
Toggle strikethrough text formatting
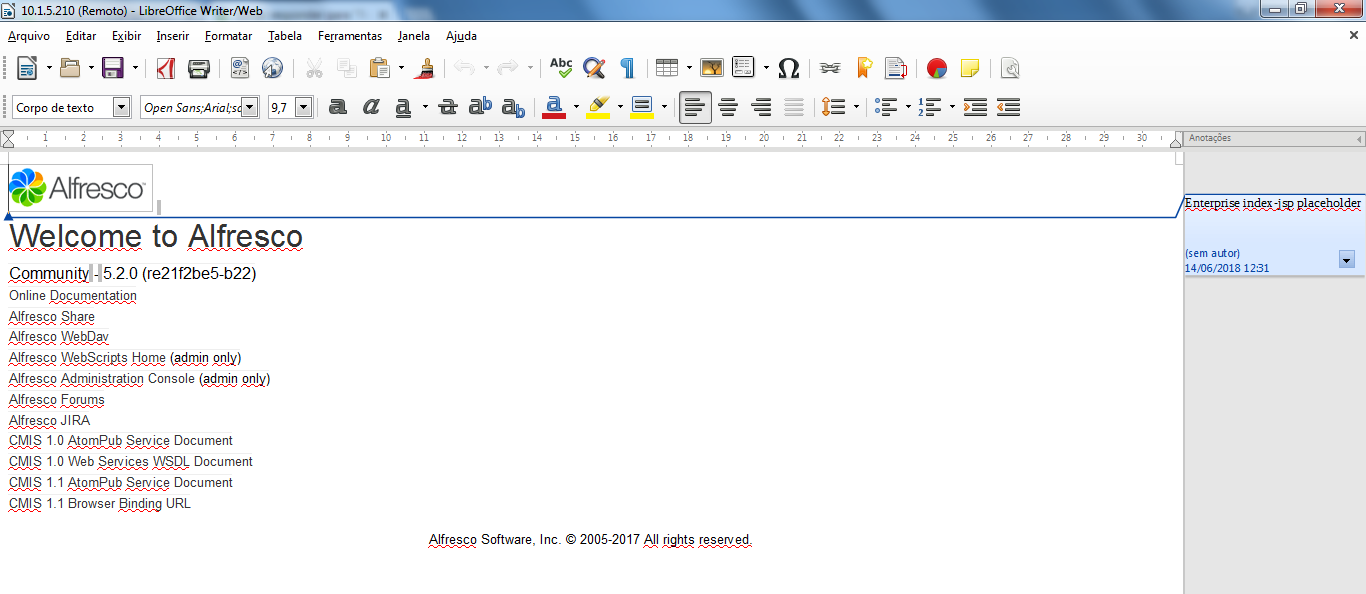click(x=448, y=107)
